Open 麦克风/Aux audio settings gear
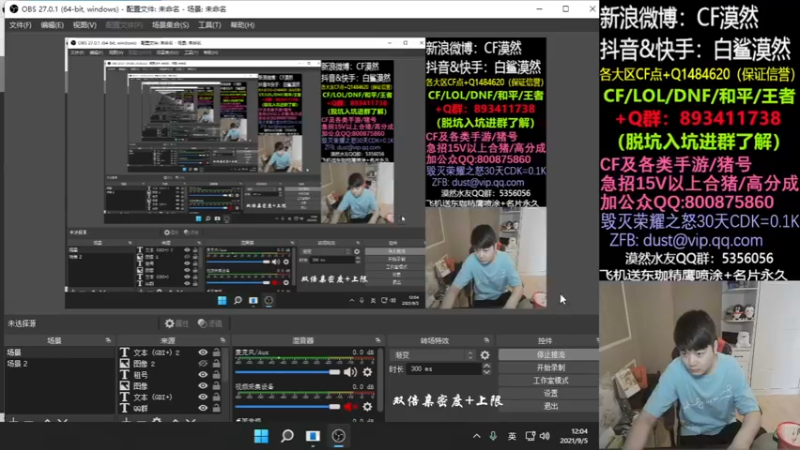The image size is (800, 450). [x=367, y=372]
